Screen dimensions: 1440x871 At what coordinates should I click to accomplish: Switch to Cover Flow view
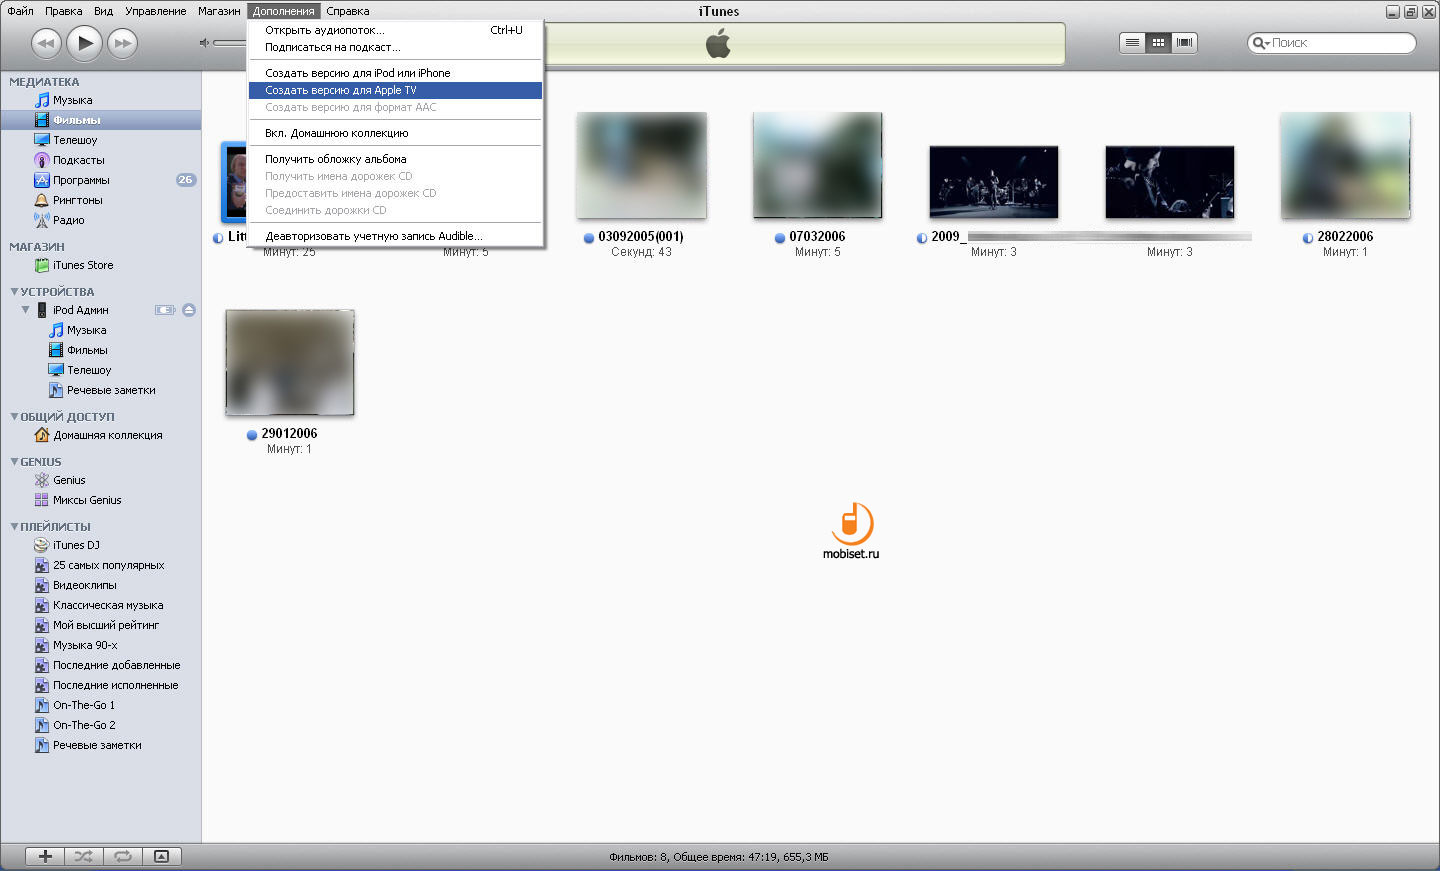[x=1184, y=42]
